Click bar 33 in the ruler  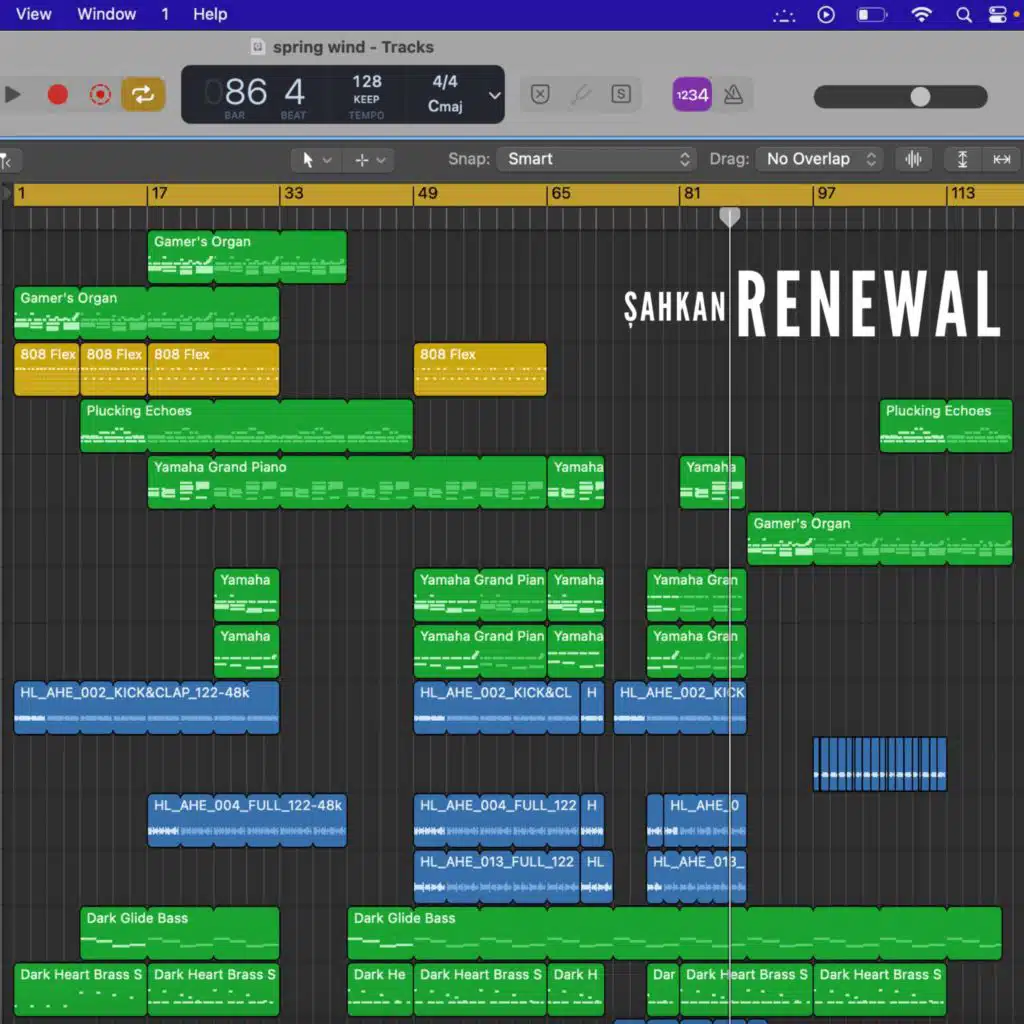(x=293, y=193)
